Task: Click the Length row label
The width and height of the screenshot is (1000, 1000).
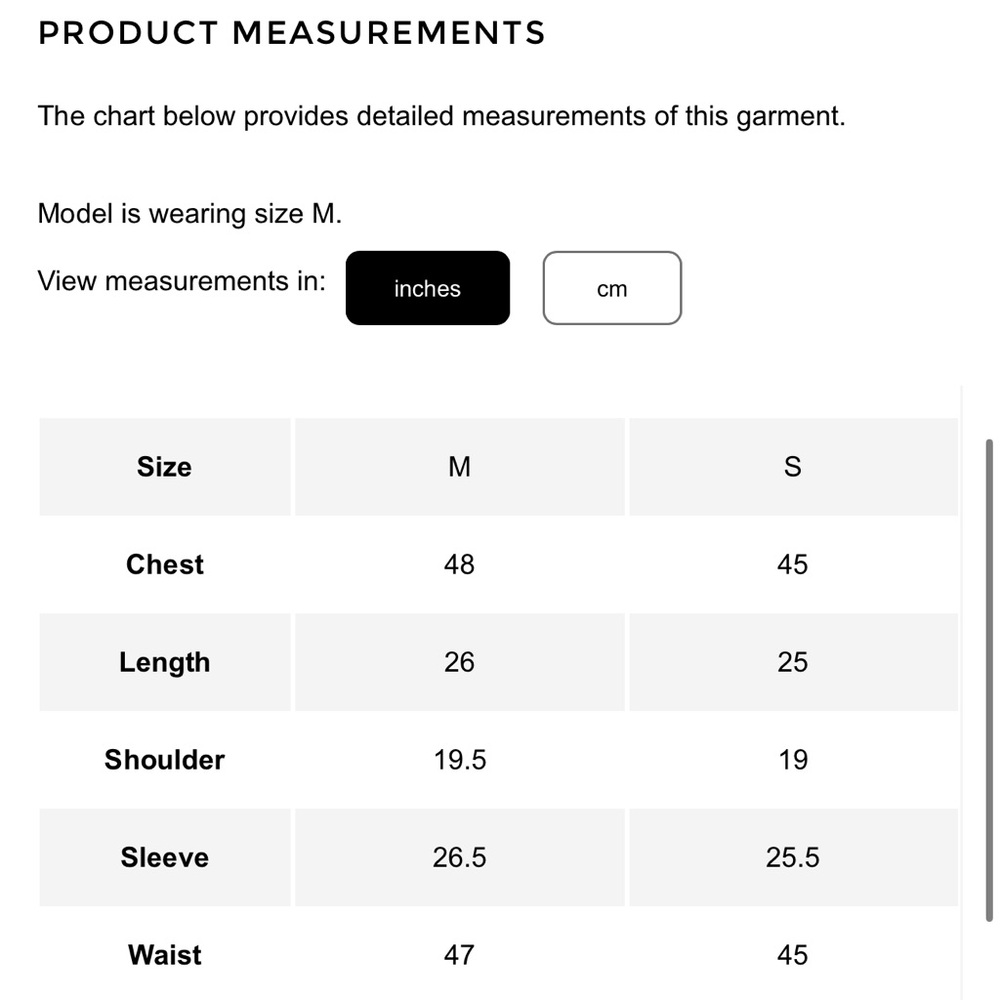Action: [x=165, y=663]
